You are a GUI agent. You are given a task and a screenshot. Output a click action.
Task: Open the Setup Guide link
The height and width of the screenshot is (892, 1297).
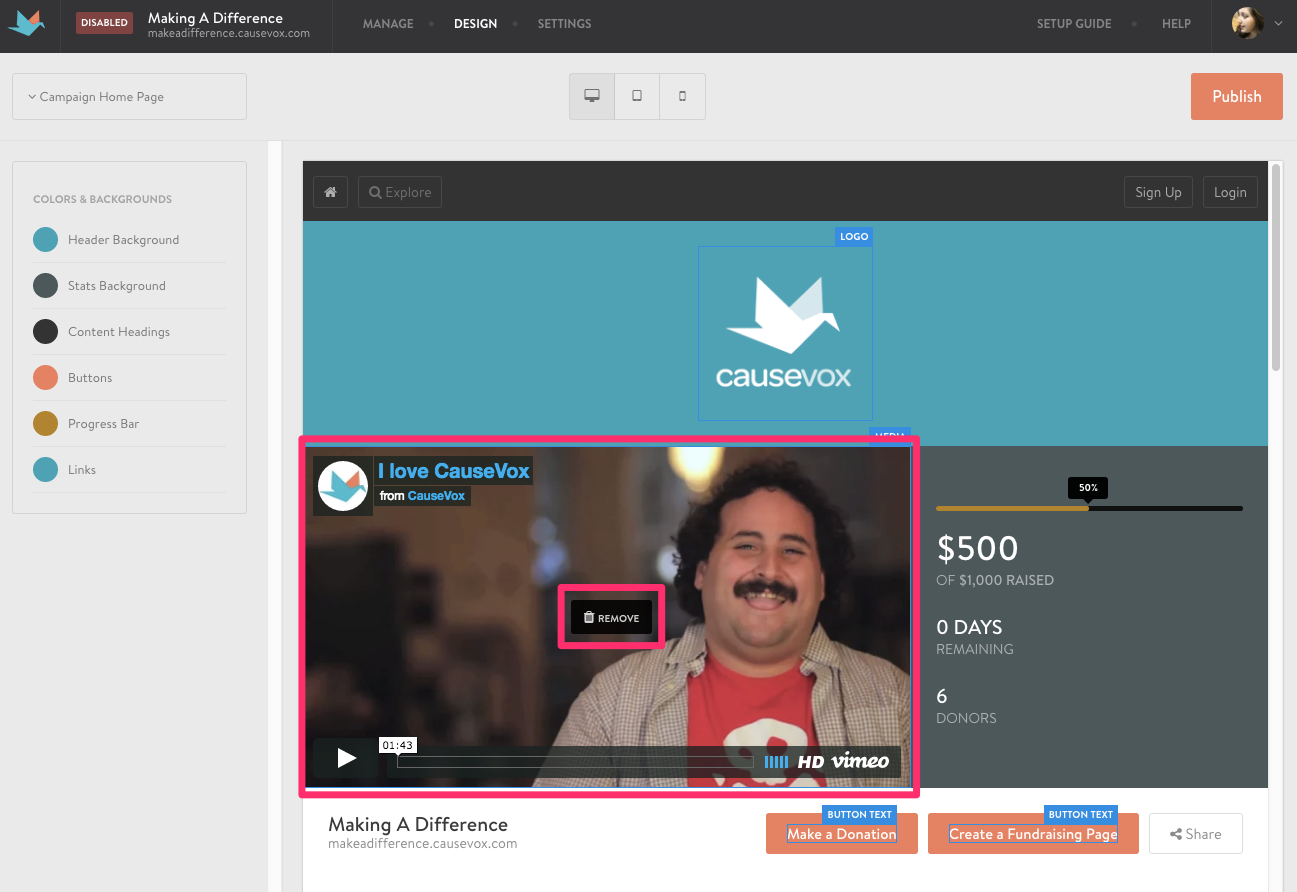coord(1074,24)
